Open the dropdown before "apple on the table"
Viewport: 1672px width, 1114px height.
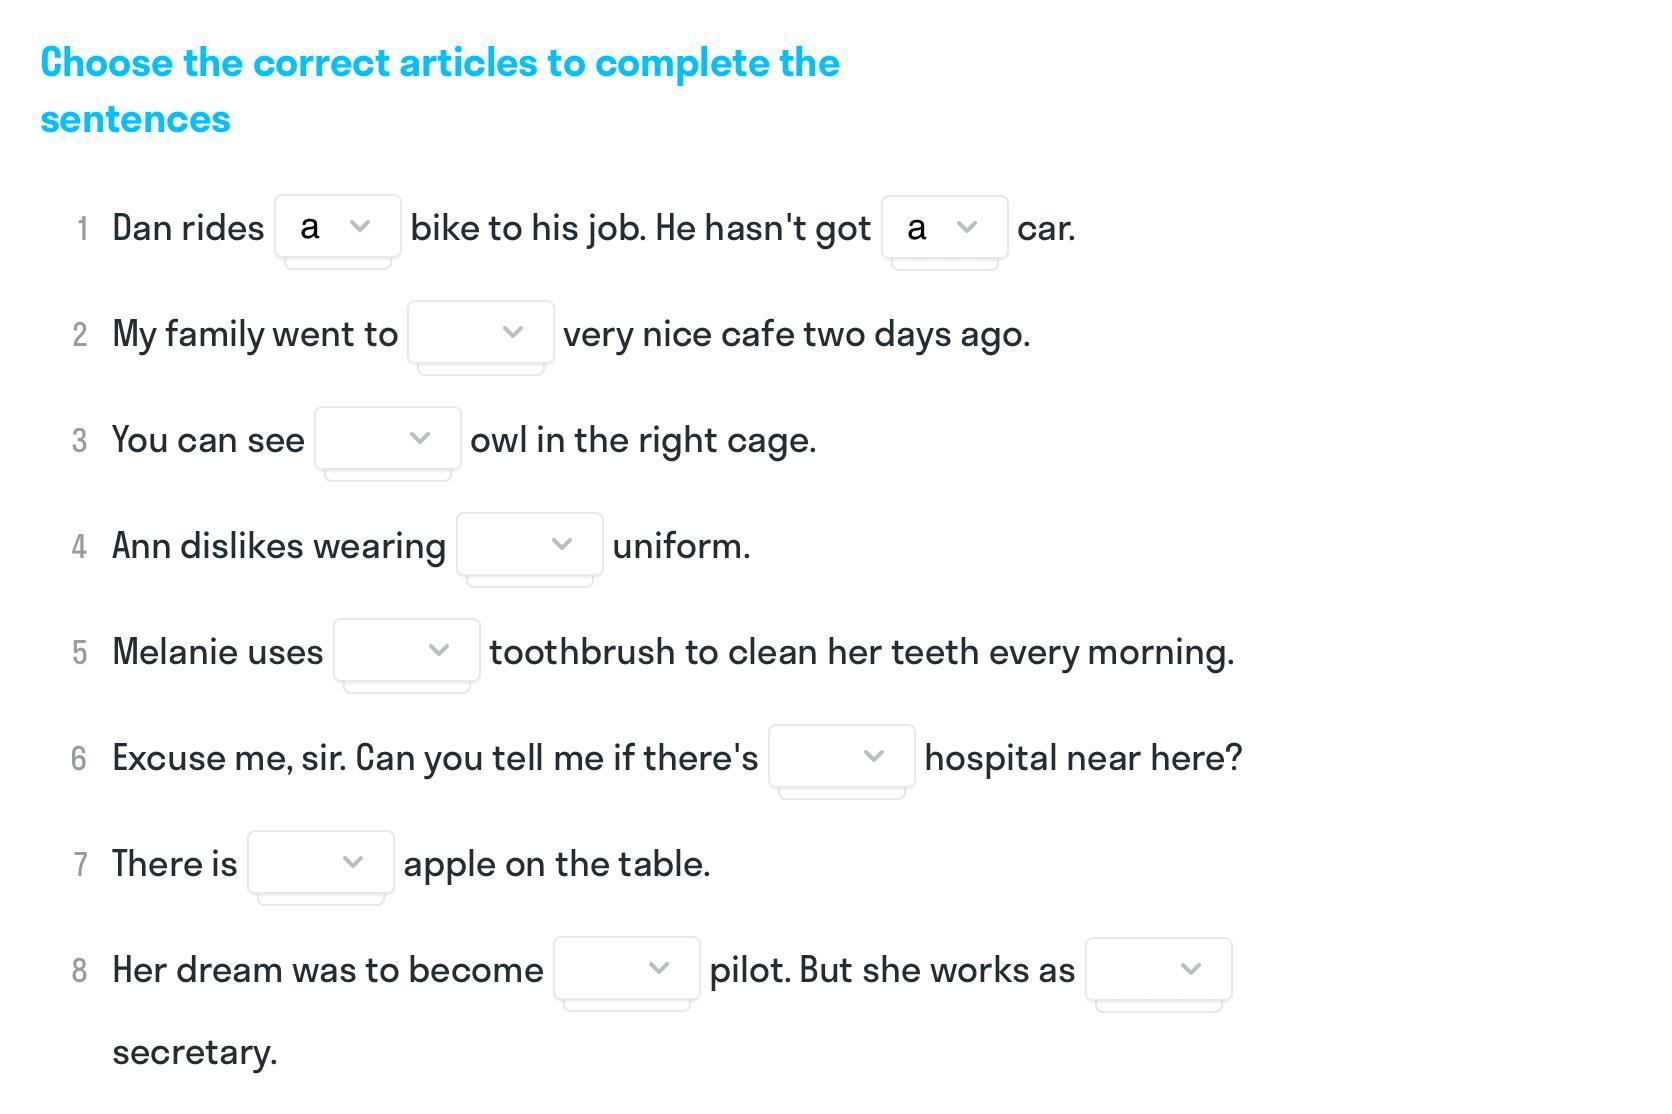(x=321, y=862)
